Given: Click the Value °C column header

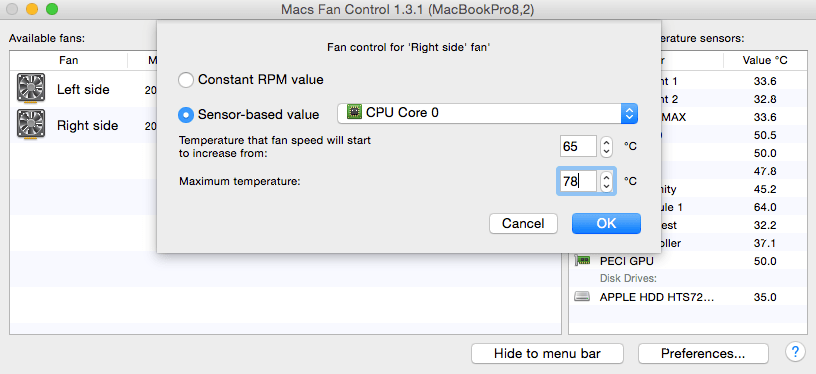Looking at the screenshot, I should 765,60.
